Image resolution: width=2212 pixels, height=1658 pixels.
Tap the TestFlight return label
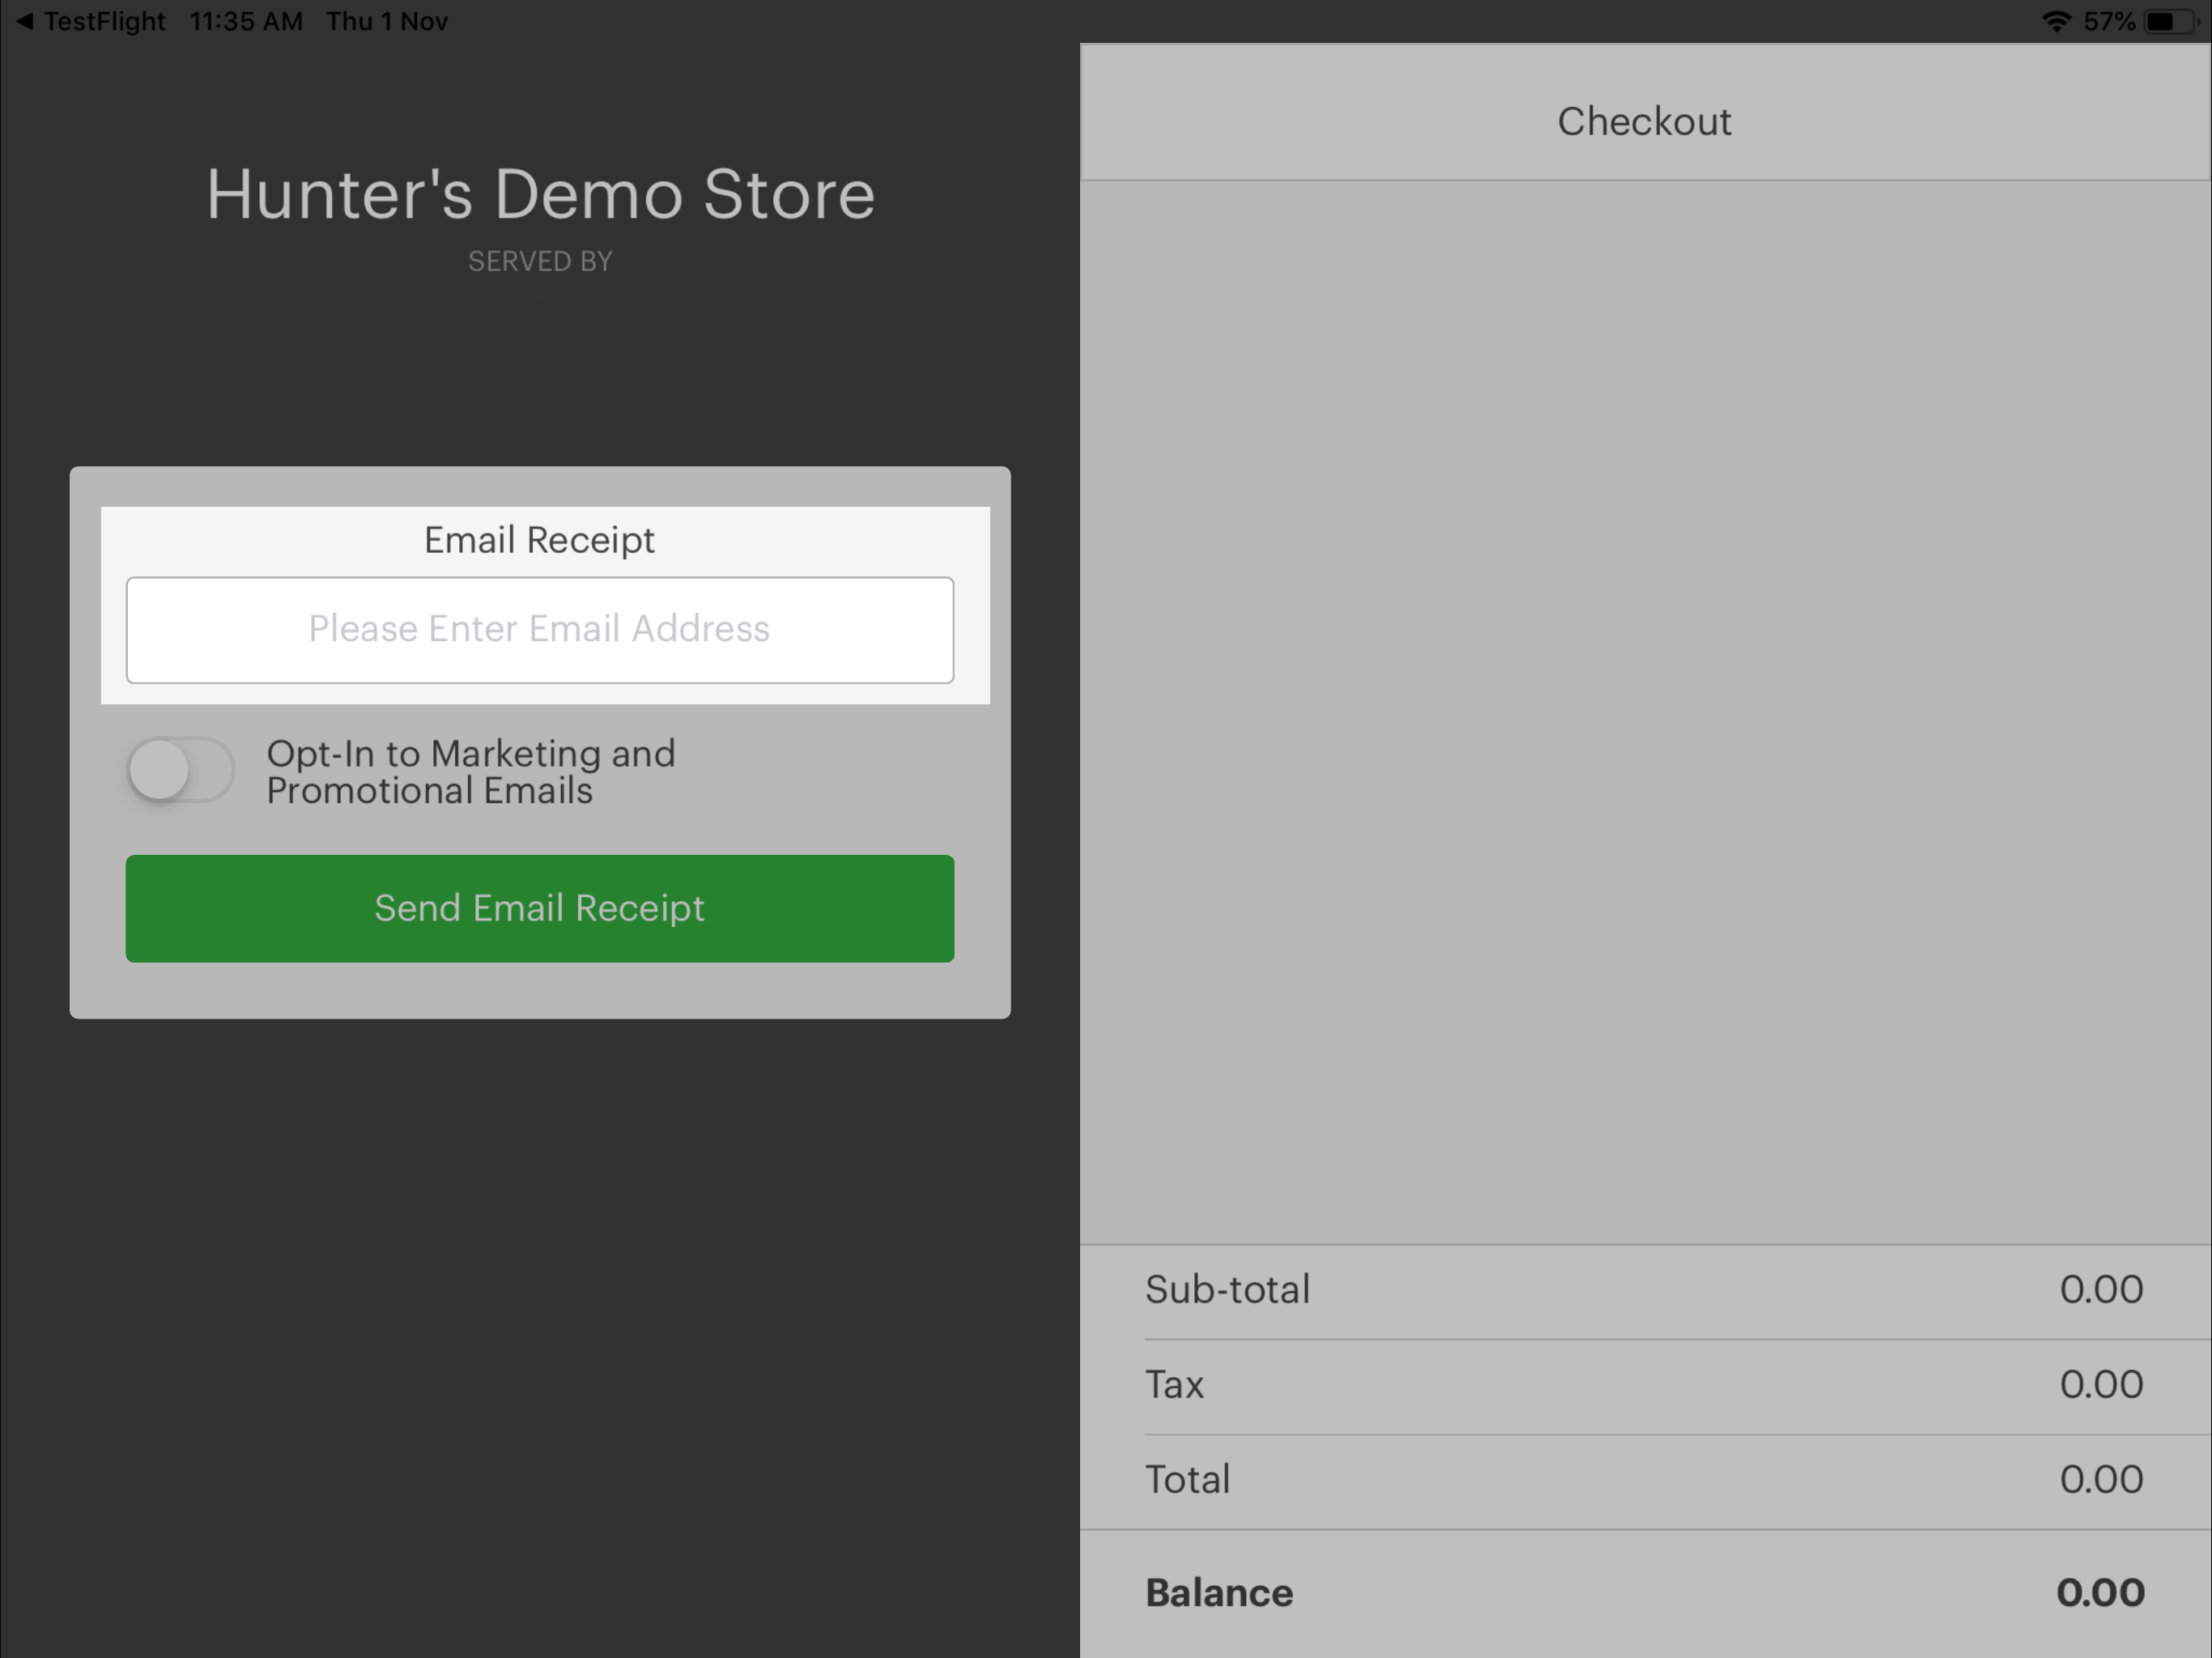(104, 21)
